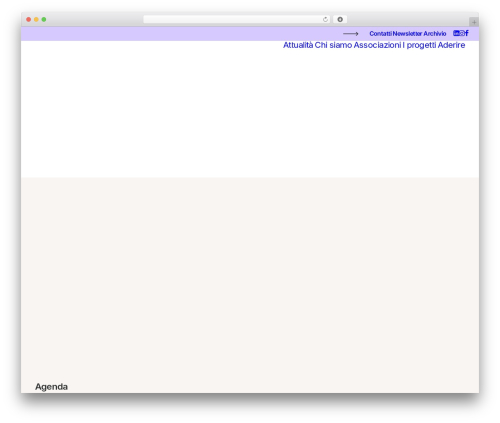
Task: Go to the Chi siamo menu item
Action: pos(333,45)
